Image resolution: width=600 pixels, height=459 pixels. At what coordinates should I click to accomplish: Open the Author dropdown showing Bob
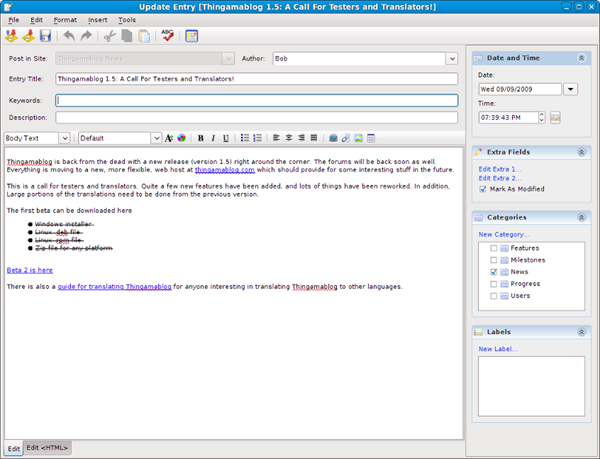(x=450, y=59)
